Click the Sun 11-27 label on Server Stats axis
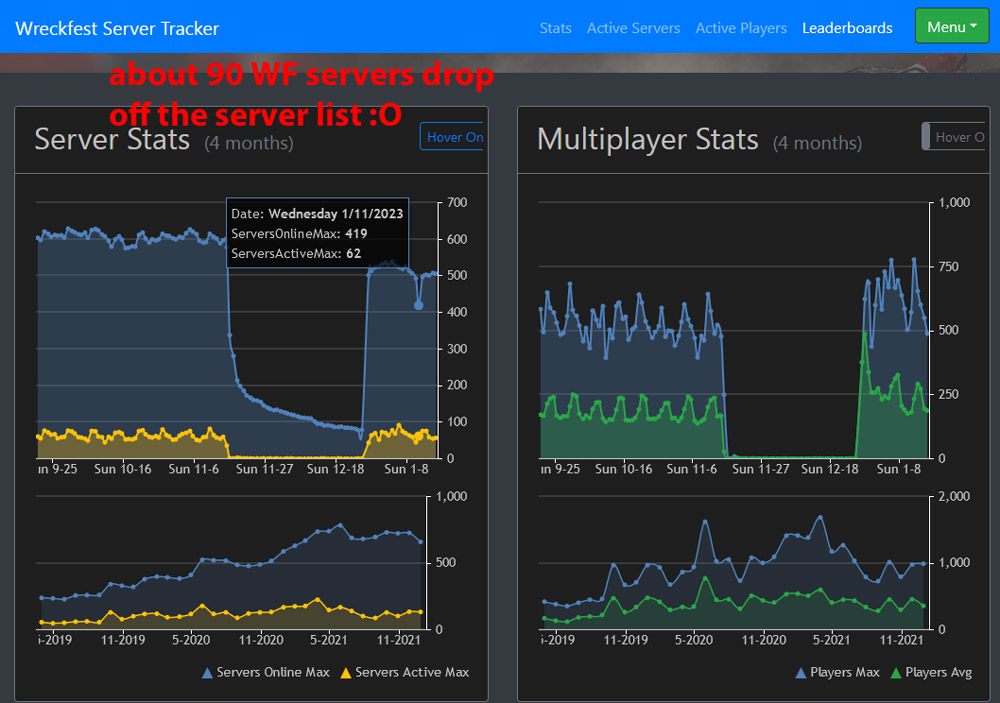This screenshot has width=1000, height=703. point(265,469)
